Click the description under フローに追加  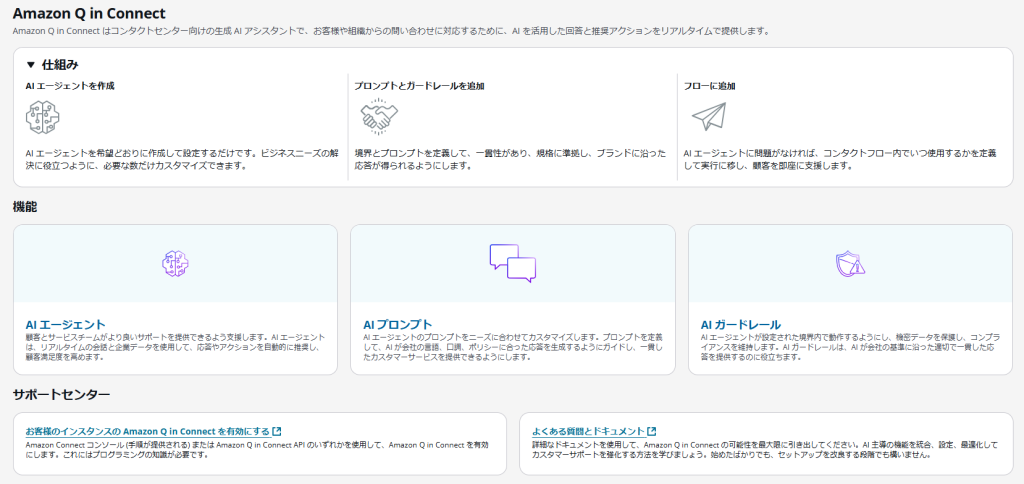point(840,159)
